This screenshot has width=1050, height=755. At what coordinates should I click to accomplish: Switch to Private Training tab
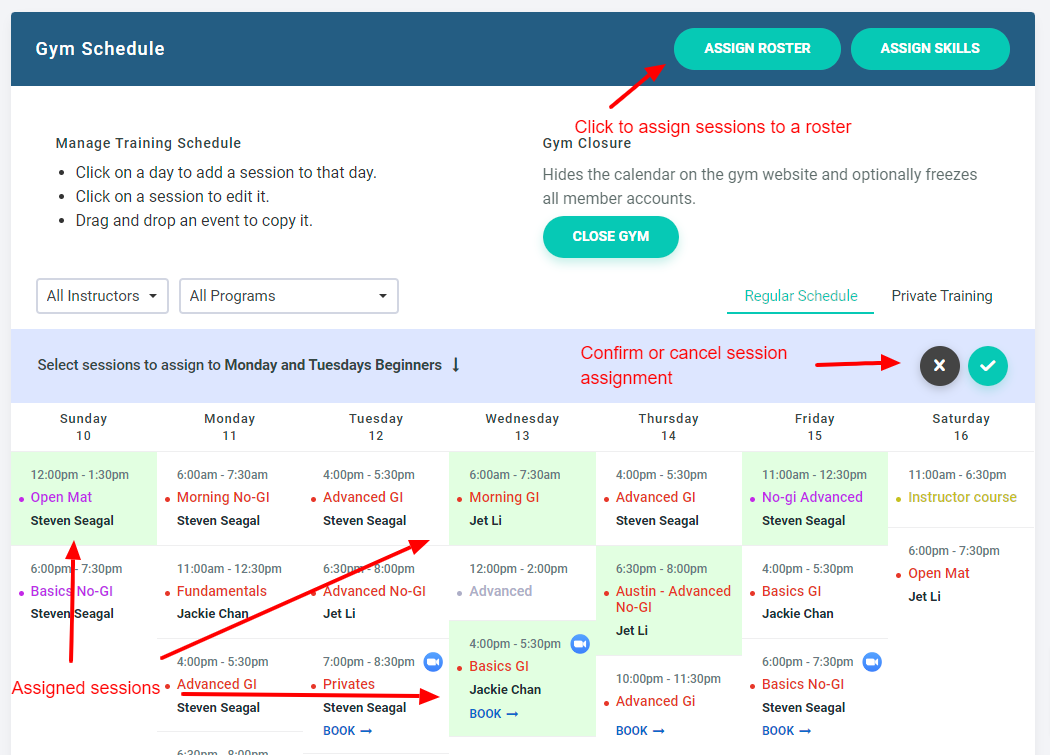click(x=941, y=296)
